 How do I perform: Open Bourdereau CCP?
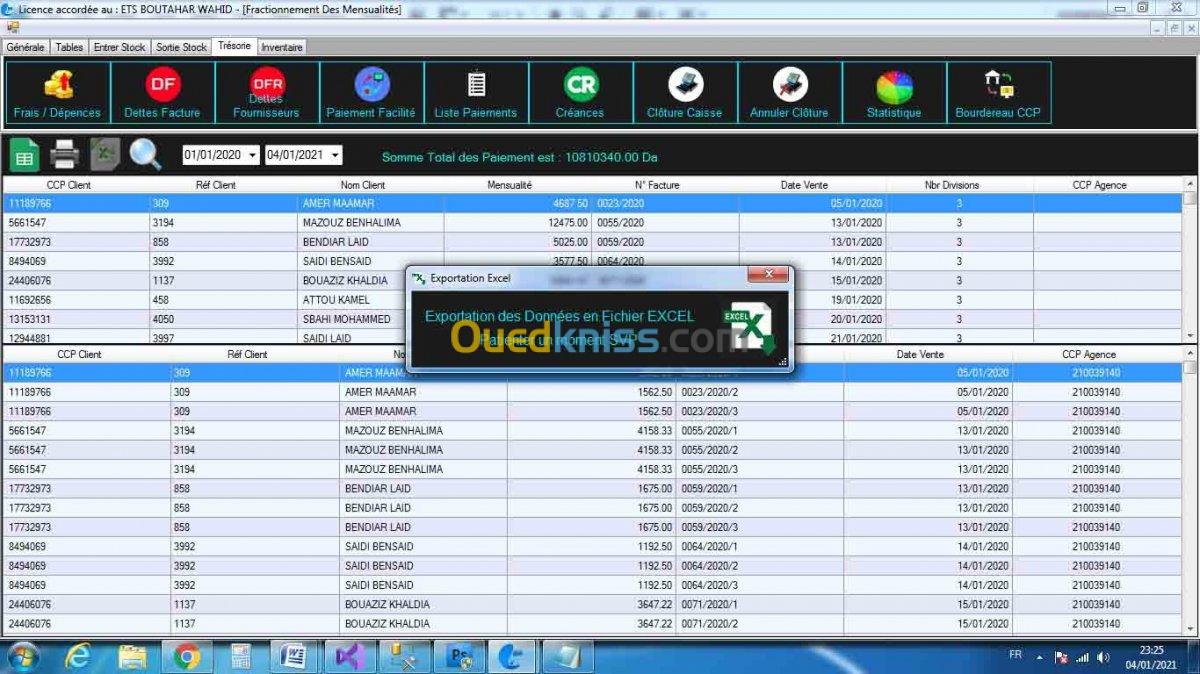pos(999,93)
